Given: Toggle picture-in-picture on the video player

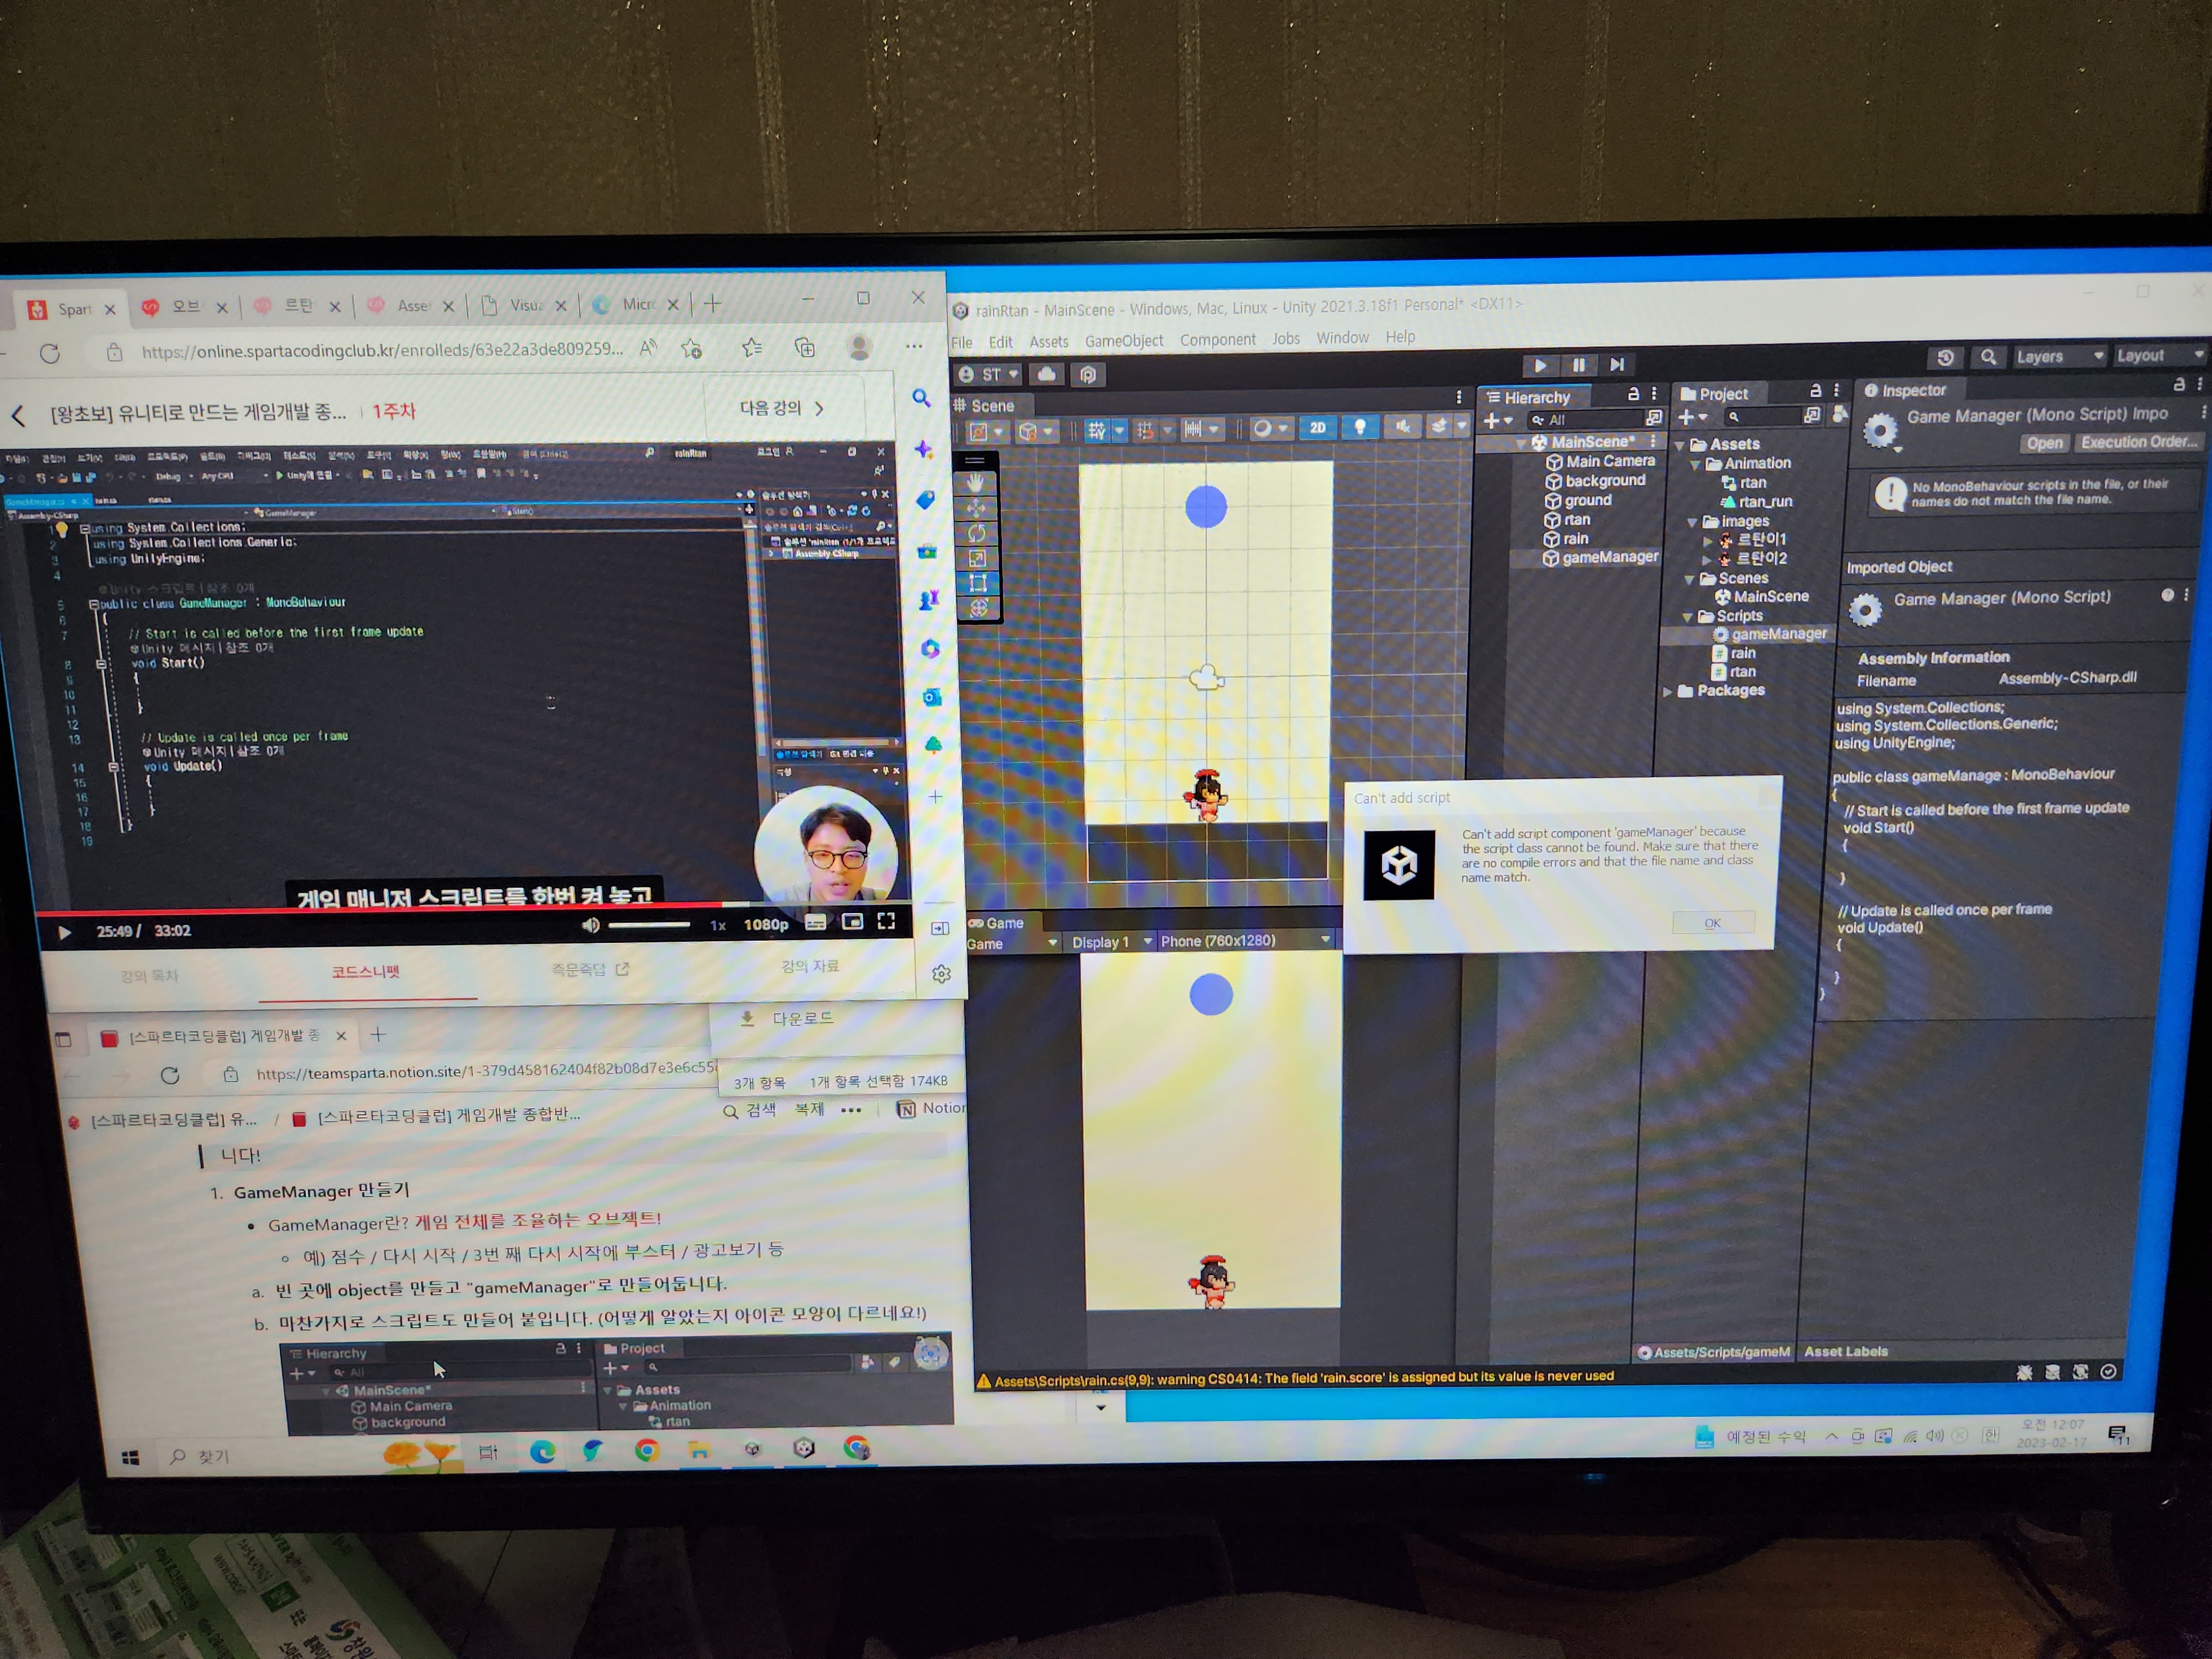Looking at the screenshot, I should 852,922.
